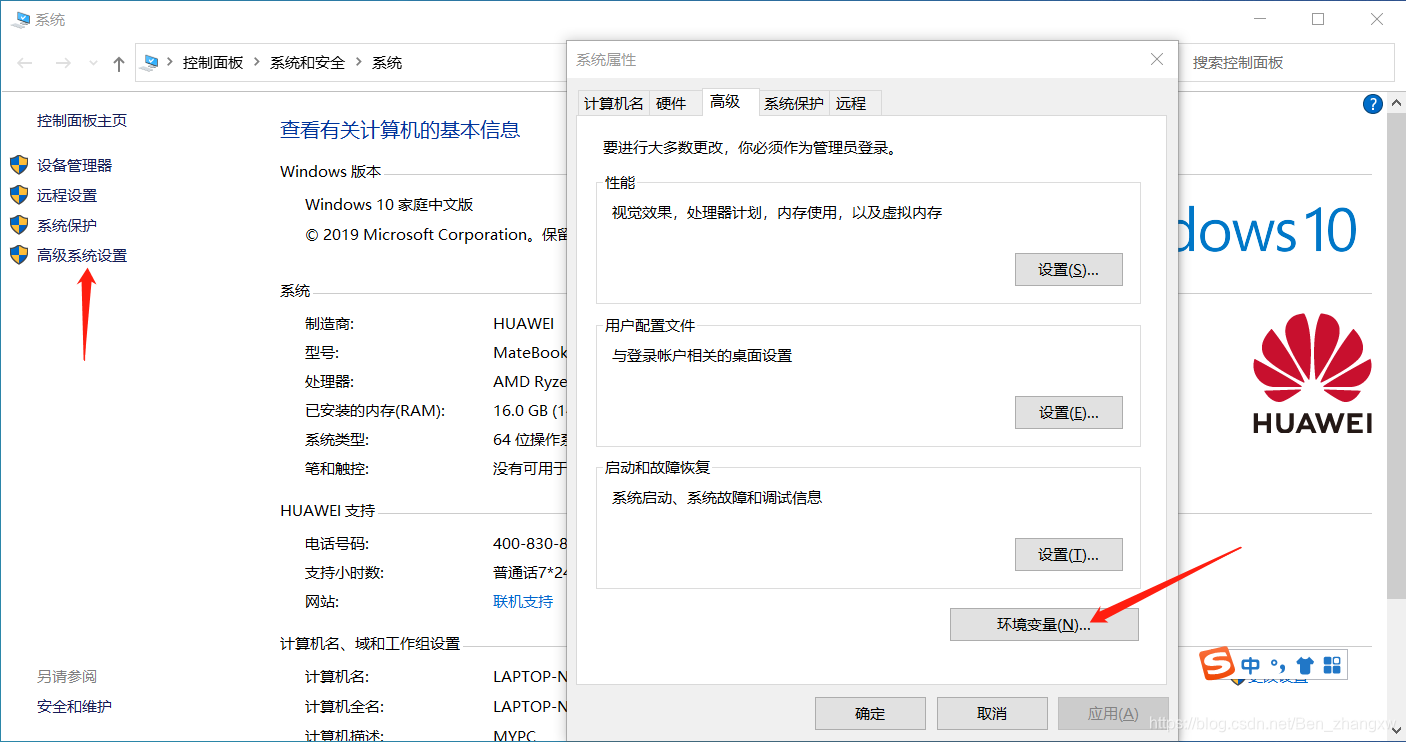Open the blue help question icon
The width and height of the screenshot is (1406, 742).
1372,104
